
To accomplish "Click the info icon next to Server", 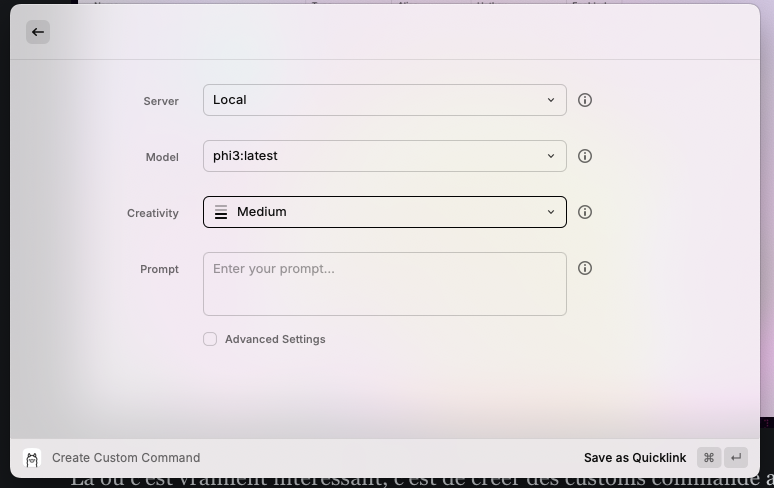I will [x=585, y=100].
